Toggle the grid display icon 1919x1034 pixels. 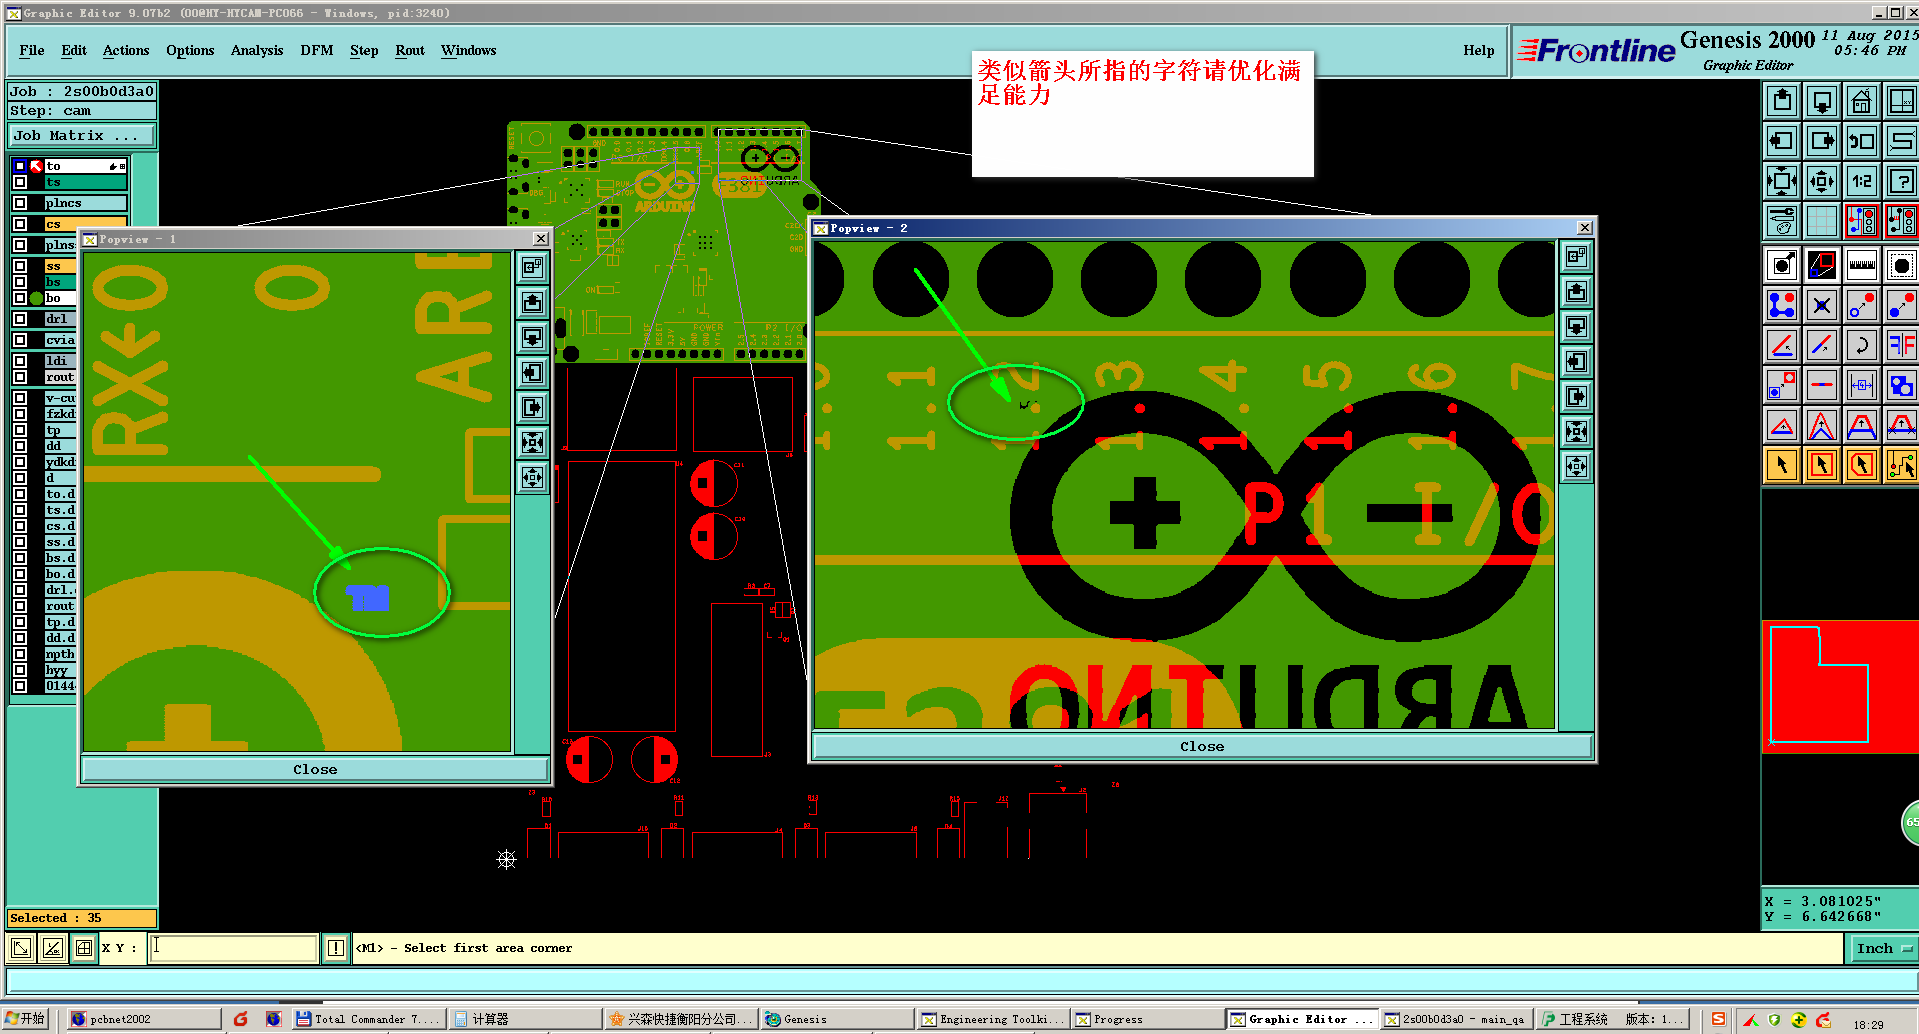[1821, 221]
